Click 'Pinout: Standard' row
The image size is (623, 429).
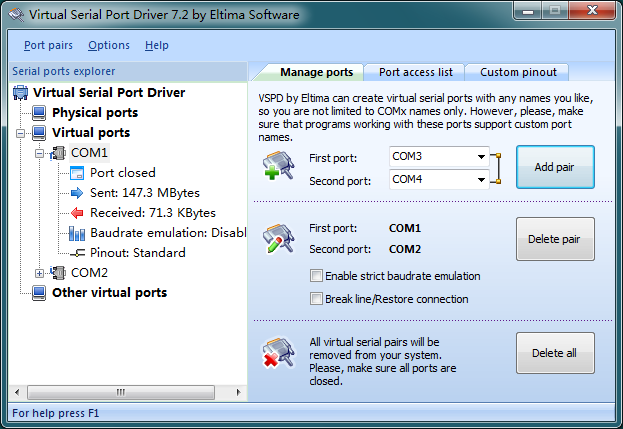click(x=137, y=253)
